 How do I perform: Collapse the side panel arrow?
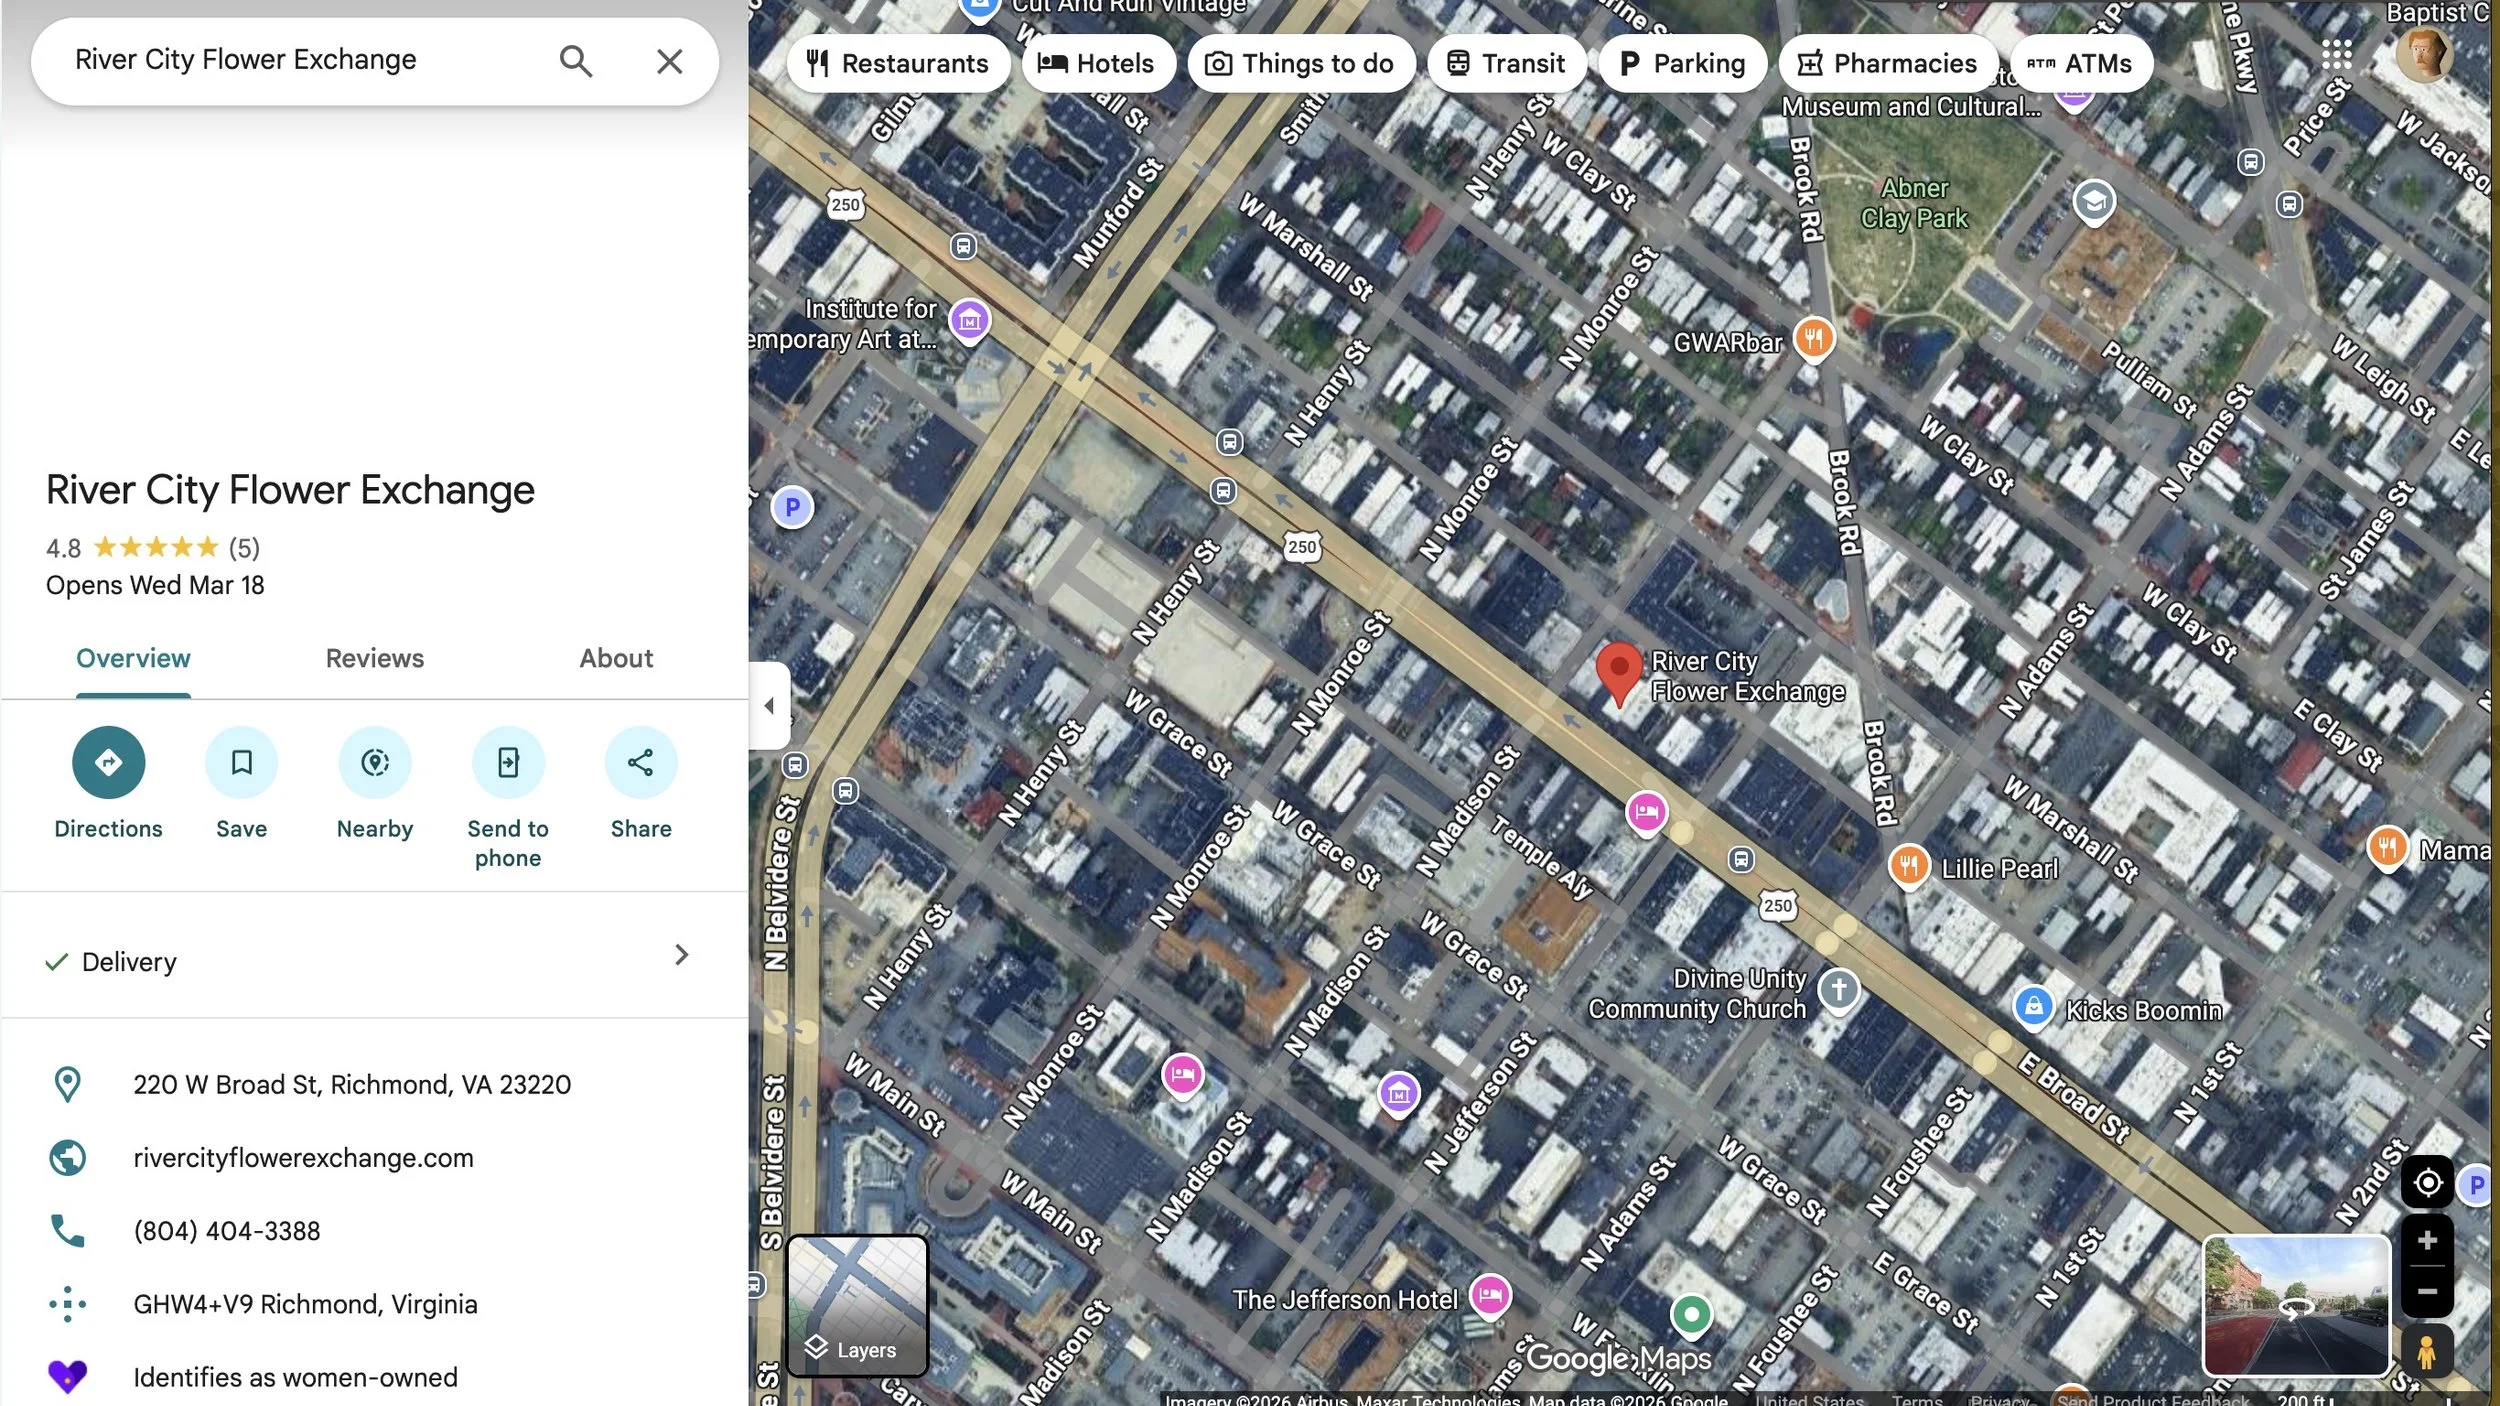769,705
